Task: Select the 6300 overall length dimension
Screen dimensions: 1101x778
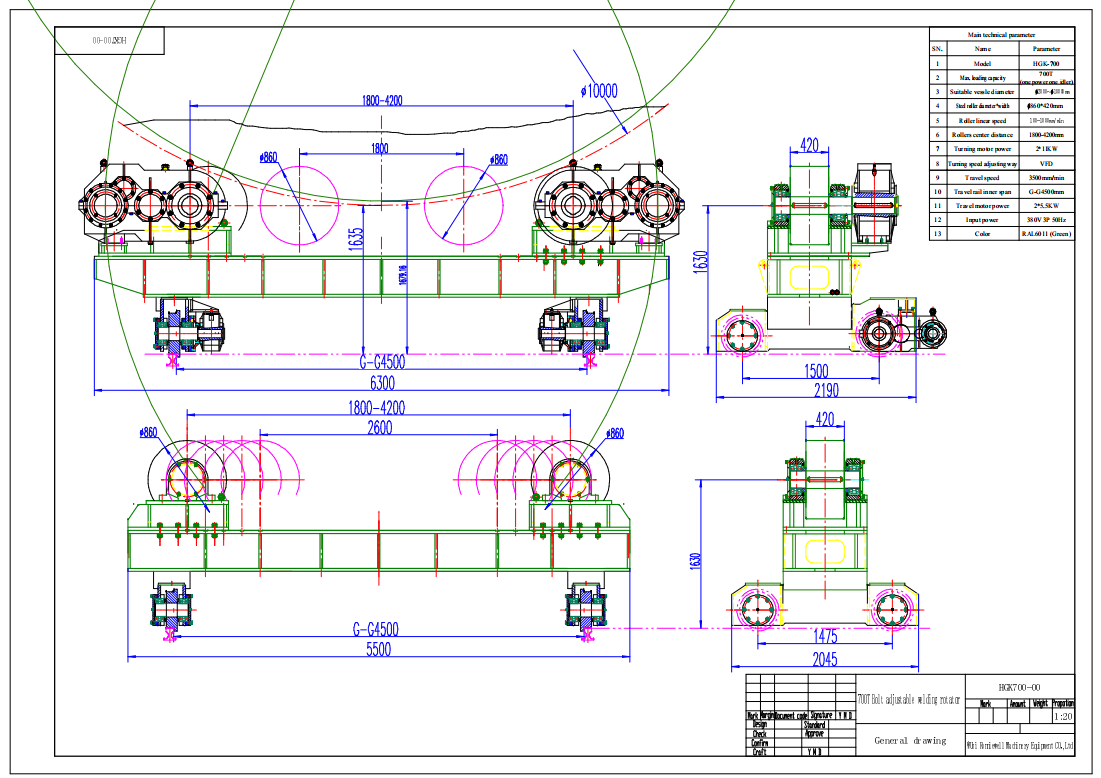Action: click(382, 382)
